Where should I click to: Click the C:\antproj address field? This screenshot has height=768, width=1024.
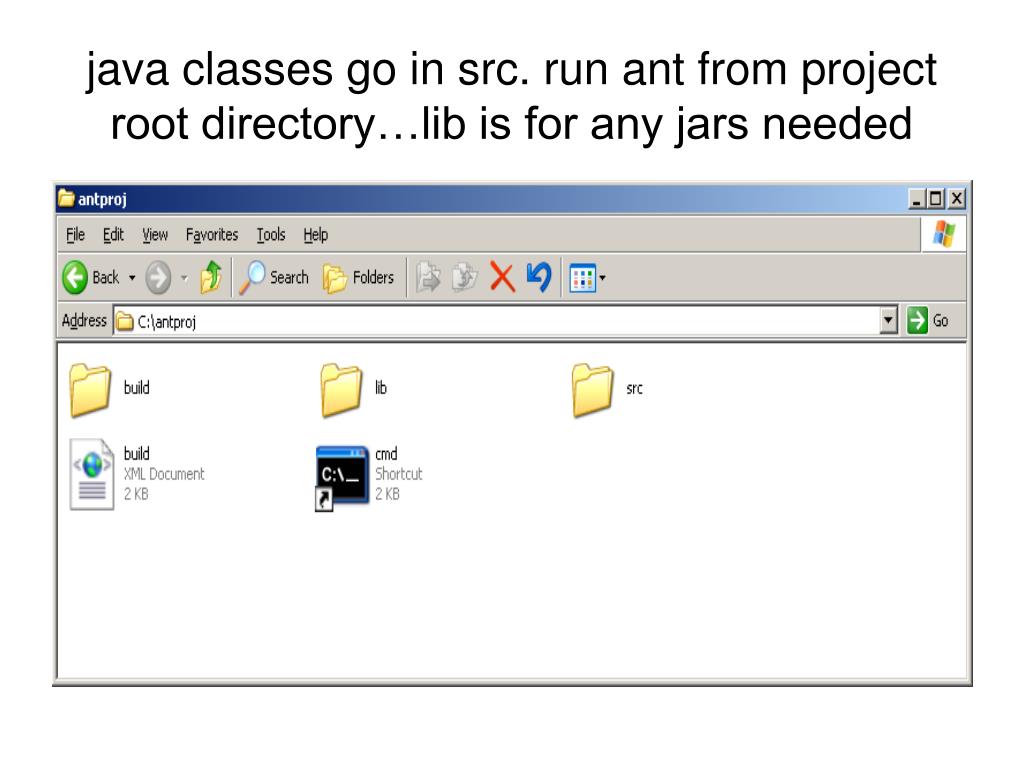[496, 321]
